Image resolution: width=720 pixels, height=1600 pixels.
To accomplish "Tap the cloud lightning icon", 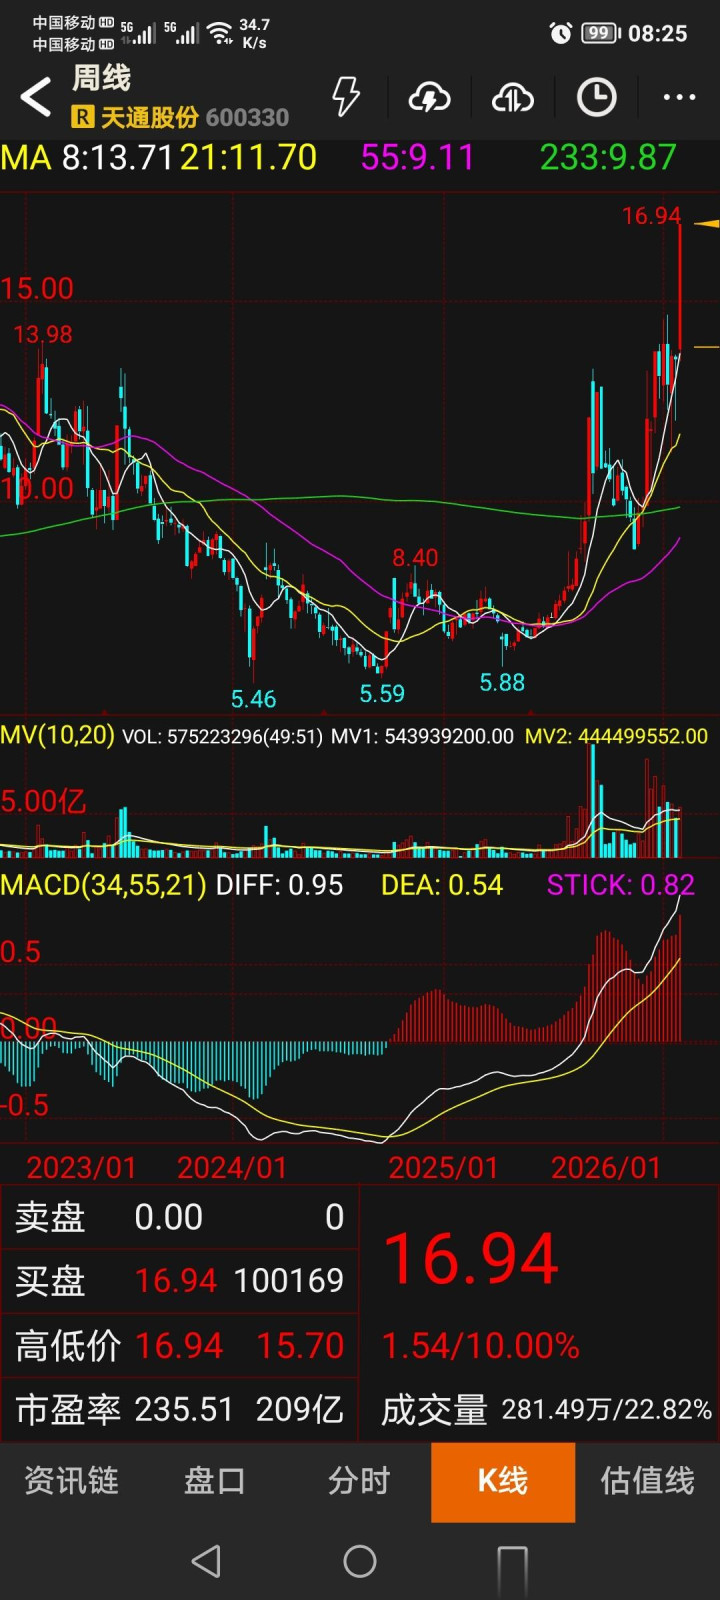I will [429, 97].
